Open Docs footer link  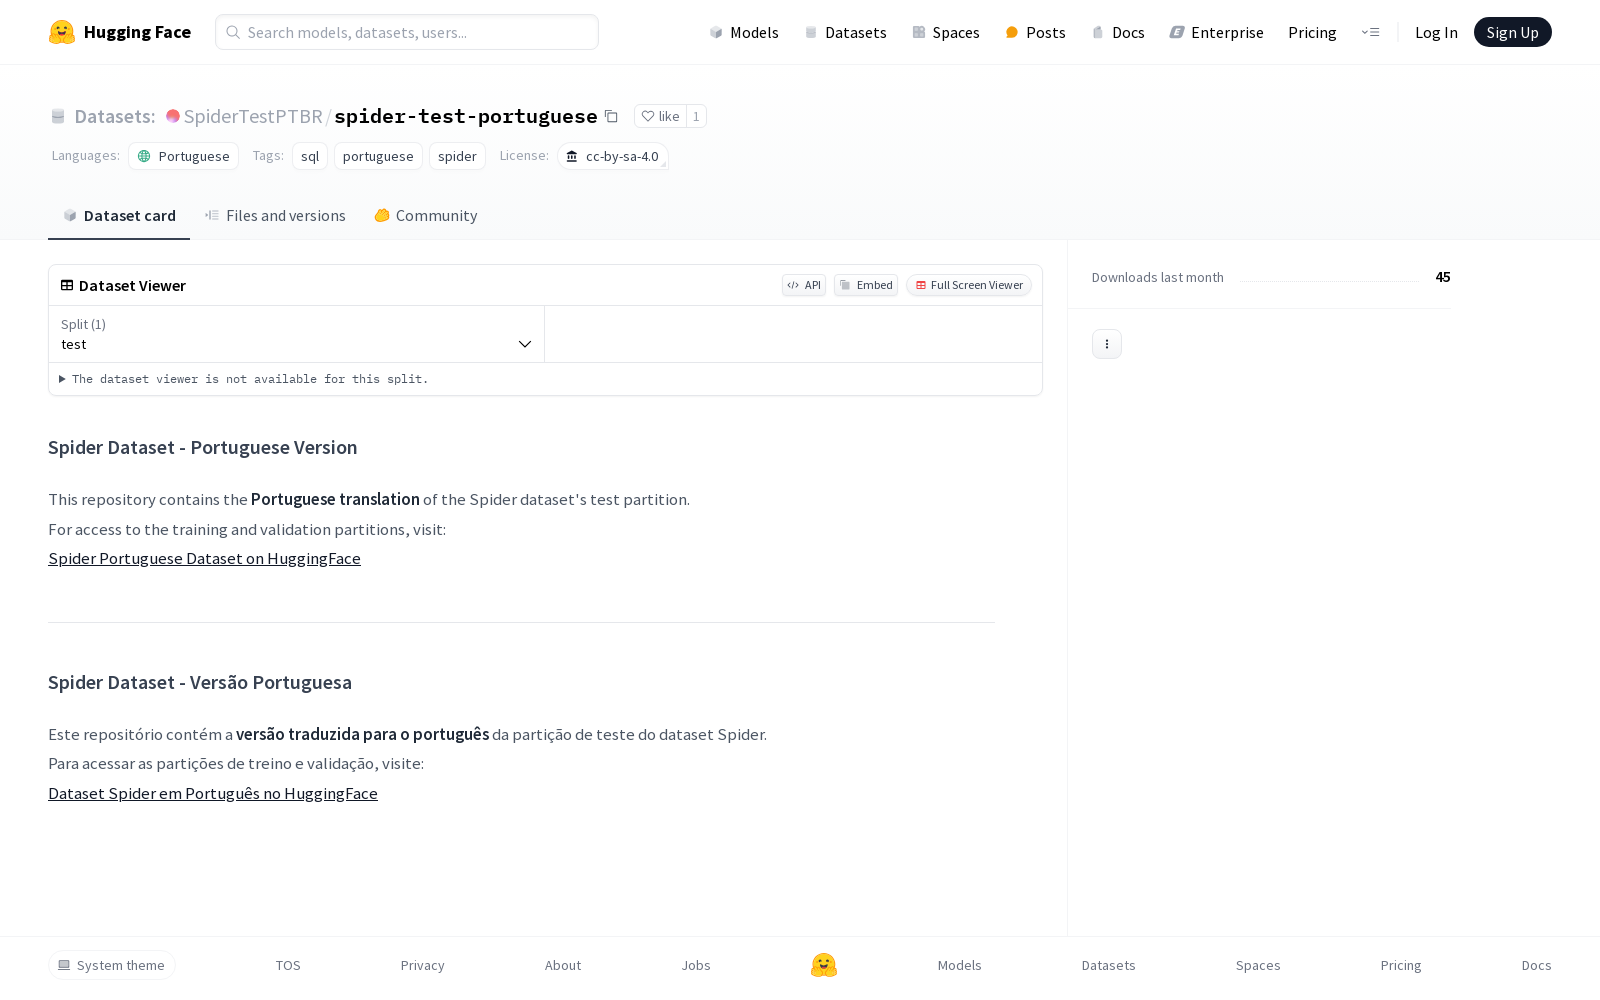[1537, 965]
